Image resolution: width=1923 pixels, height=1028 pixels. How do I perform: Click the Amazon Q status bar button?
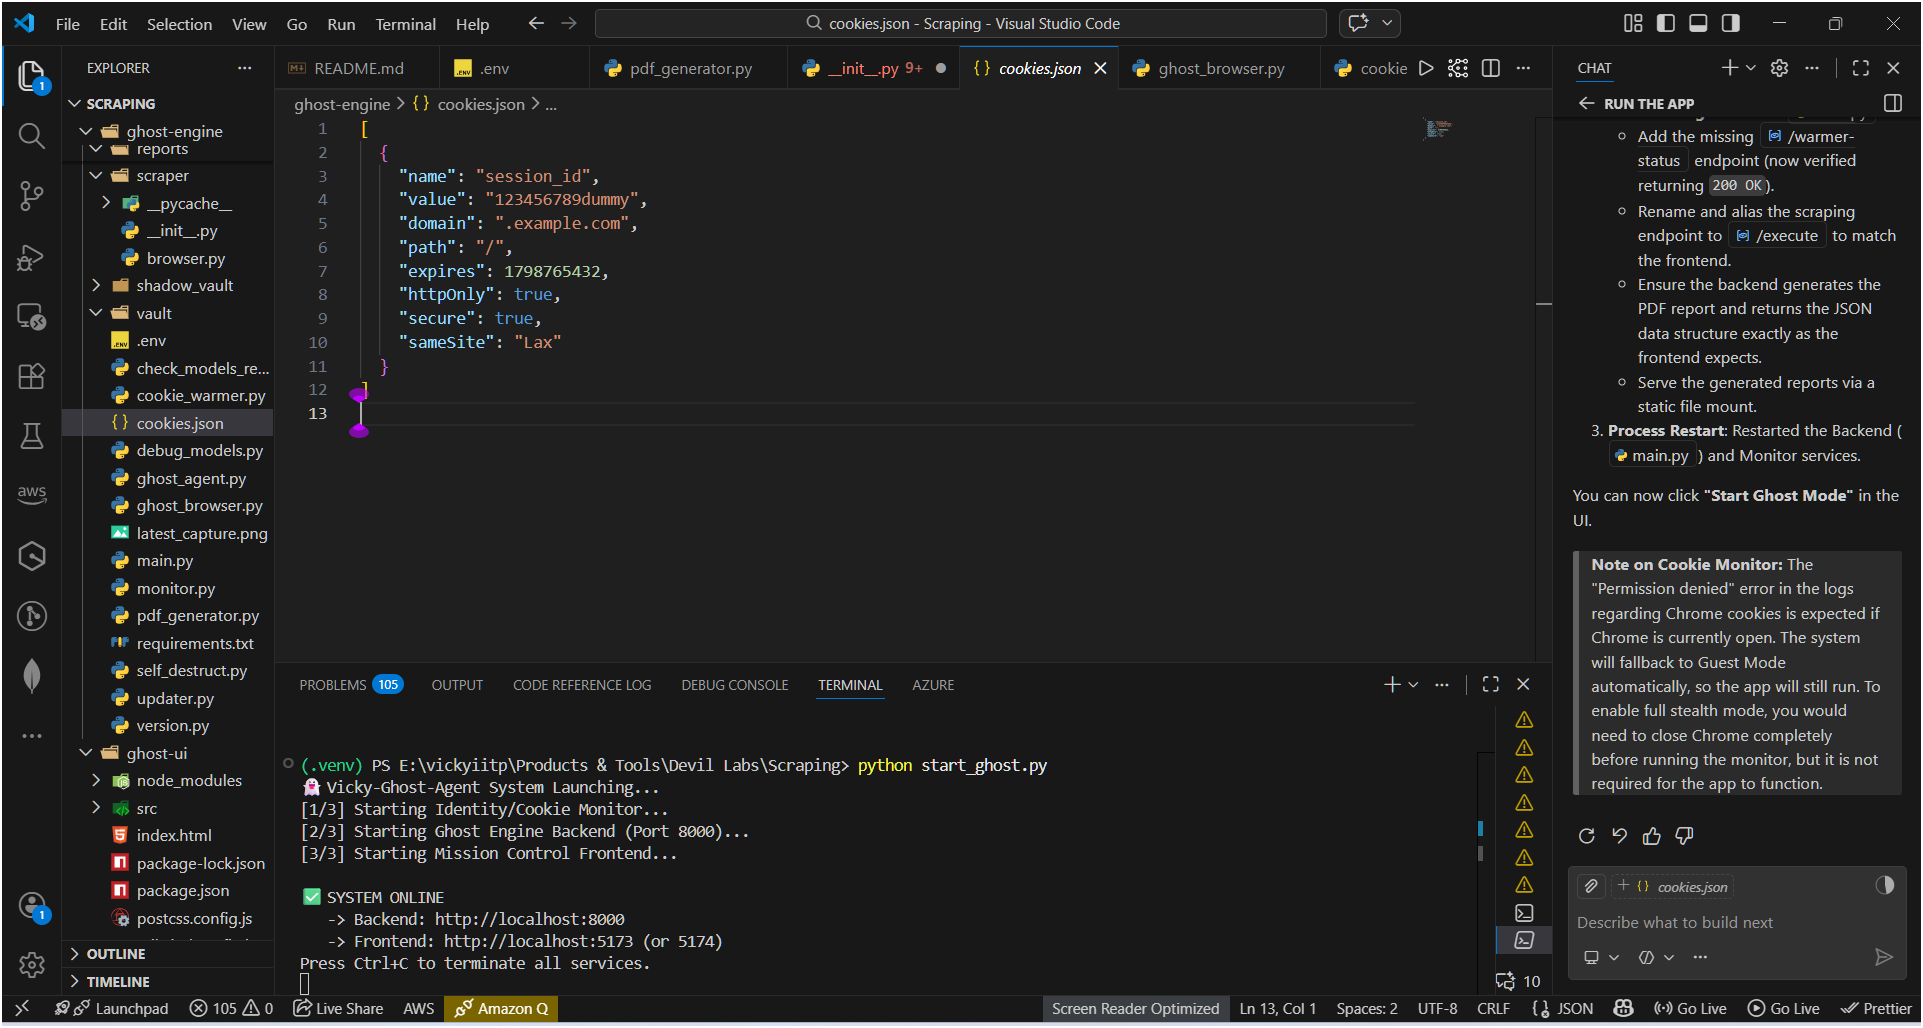click(502, 1009)
